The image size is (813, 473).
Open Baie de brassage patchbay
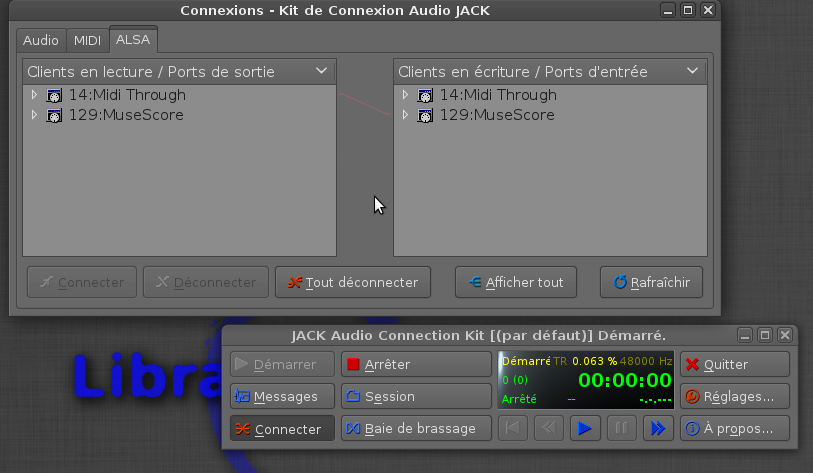point(416,428)
